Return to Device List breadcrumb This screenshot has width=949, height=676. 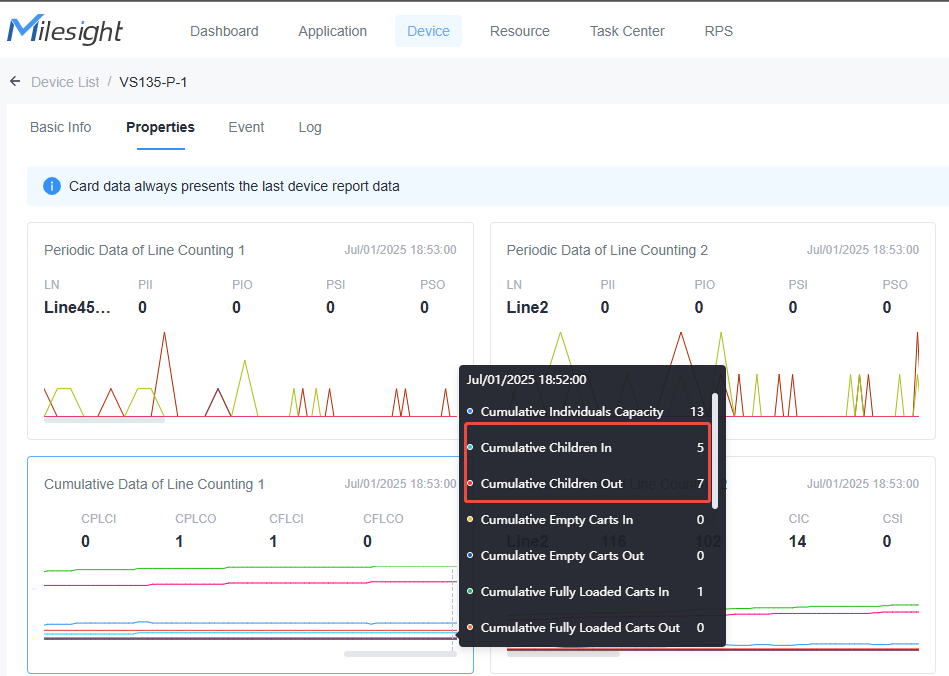pyautogui.click(x=65, y=82)
